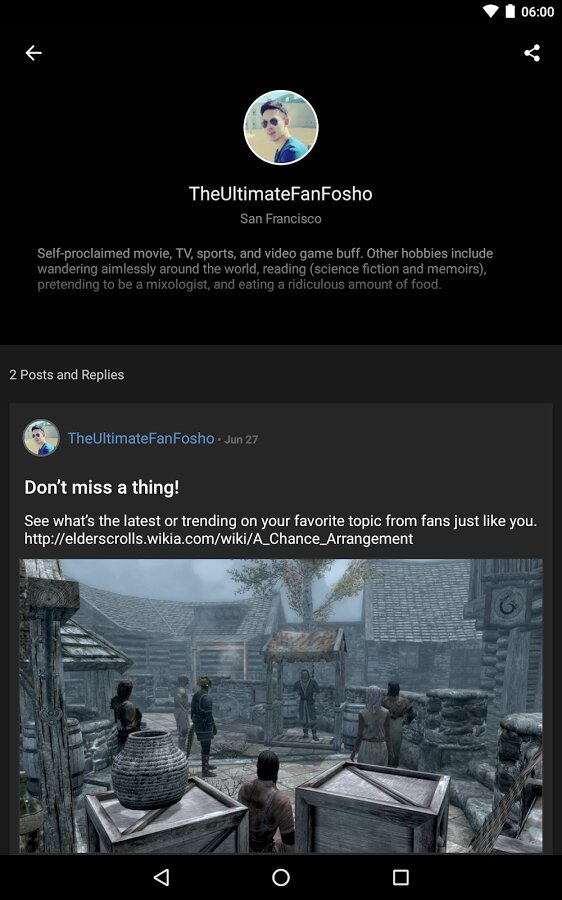Tap the San Francisco location text
562x900 pixels.
(x=281, y=219)
